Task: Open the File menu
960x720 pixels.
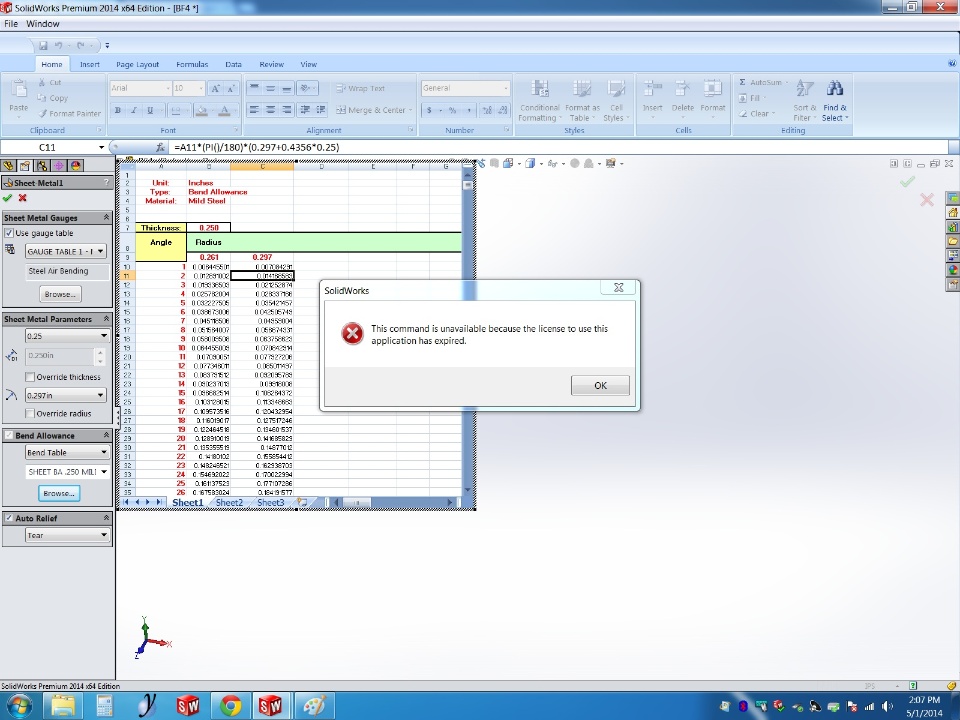Action: (11, 24)
